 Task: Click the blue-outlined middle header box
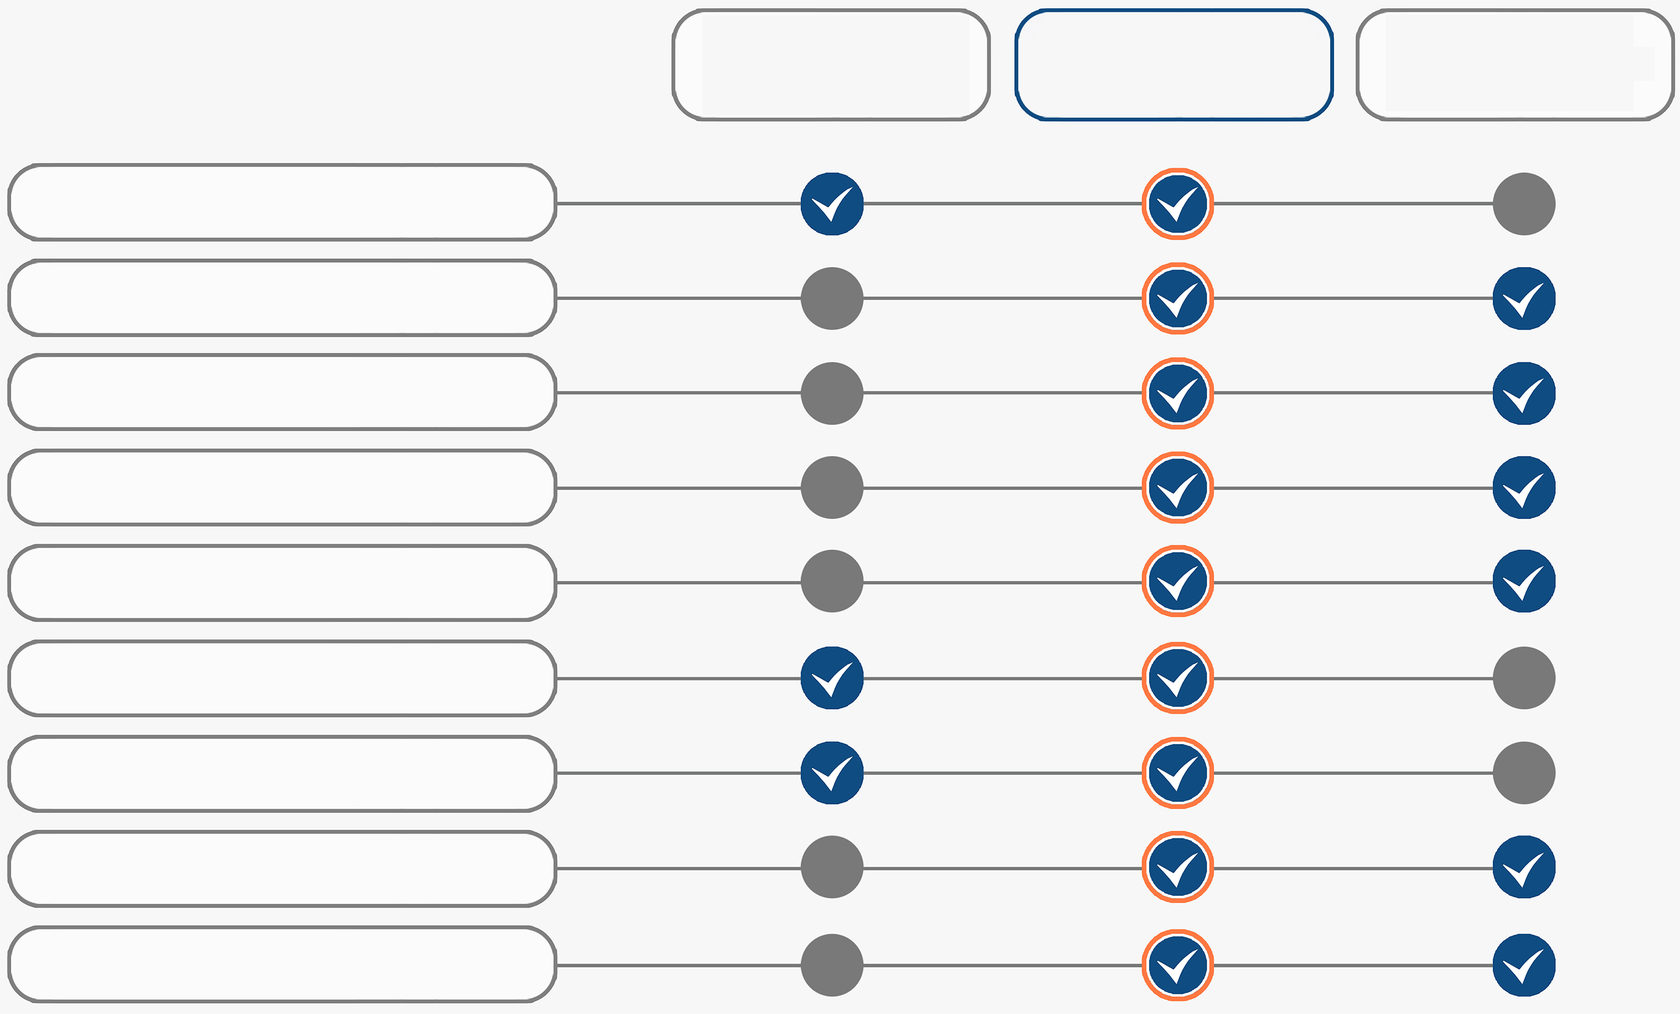coord(1173,65)
